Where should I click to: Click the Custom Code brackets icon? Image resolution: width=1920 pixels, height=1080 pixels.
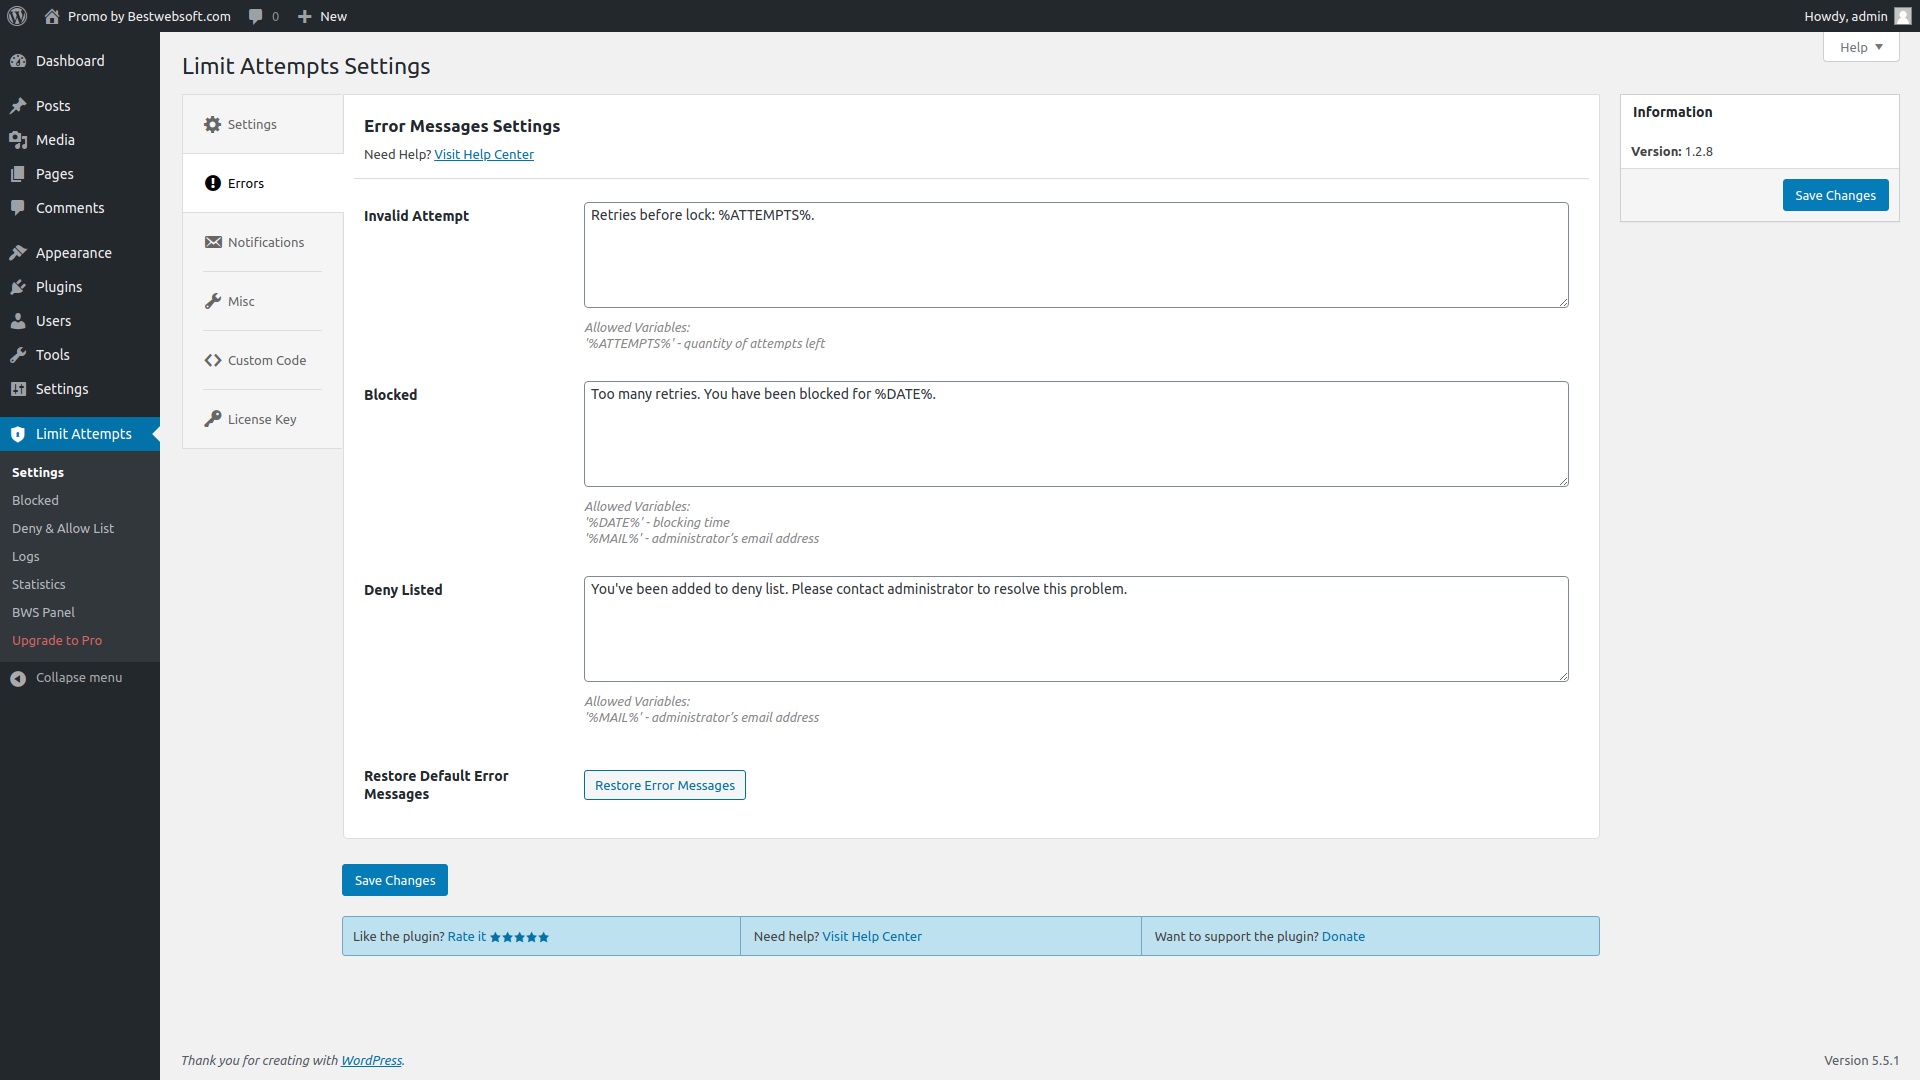click(213, 361)
